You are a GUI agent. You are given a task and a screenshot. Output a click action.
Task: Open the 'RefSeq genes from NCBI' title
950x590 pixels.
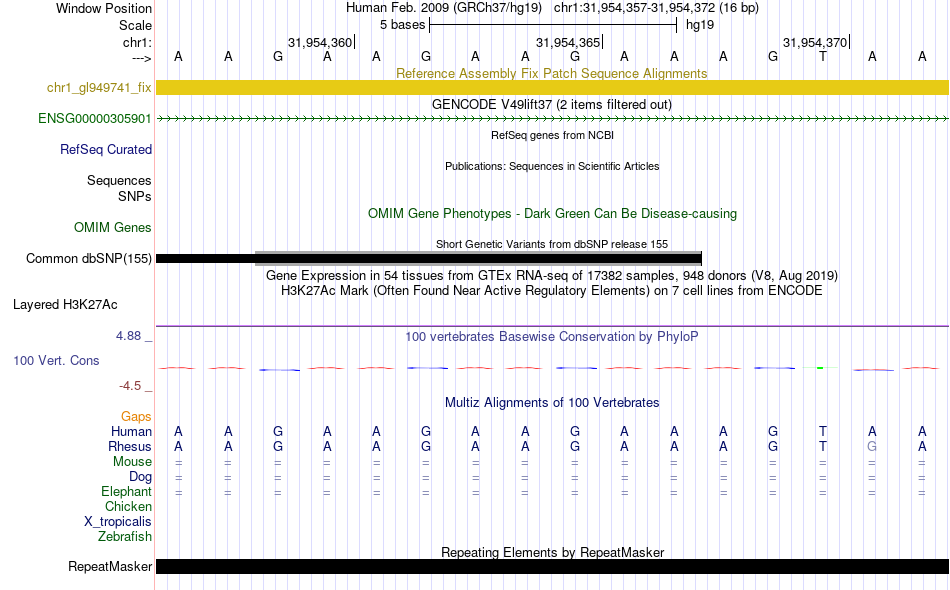tap(553, 135)
